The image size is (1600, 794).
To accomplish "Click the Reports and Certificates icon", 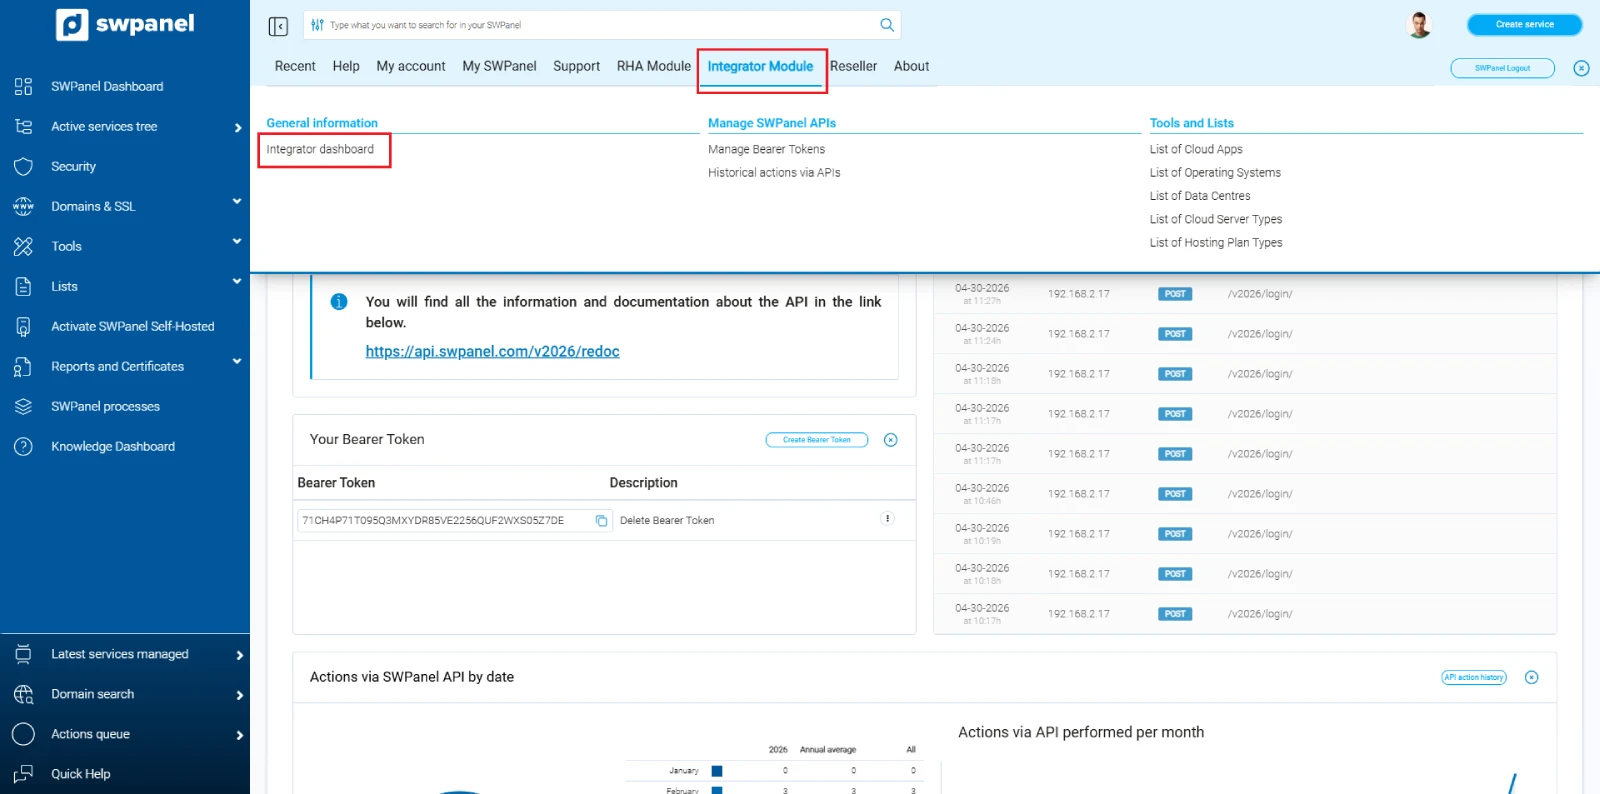I will click(x=23, y=366).
